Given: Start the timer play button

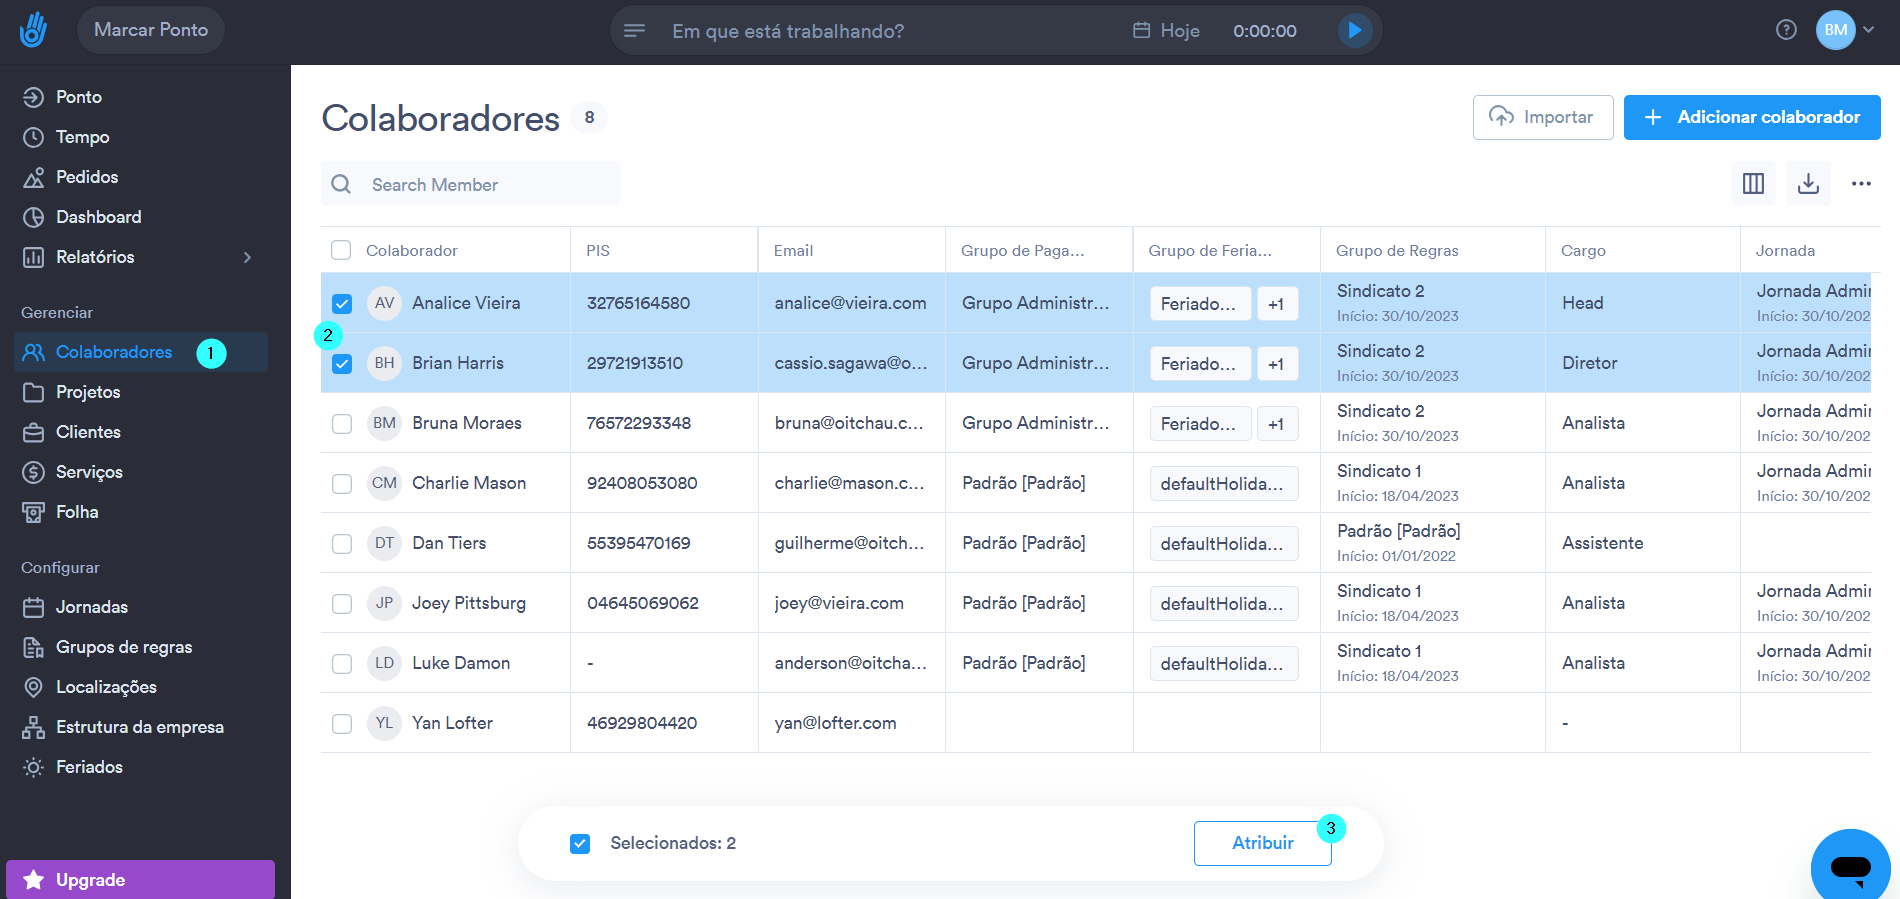Looking at the screenshot, I should coord(1354,31).
